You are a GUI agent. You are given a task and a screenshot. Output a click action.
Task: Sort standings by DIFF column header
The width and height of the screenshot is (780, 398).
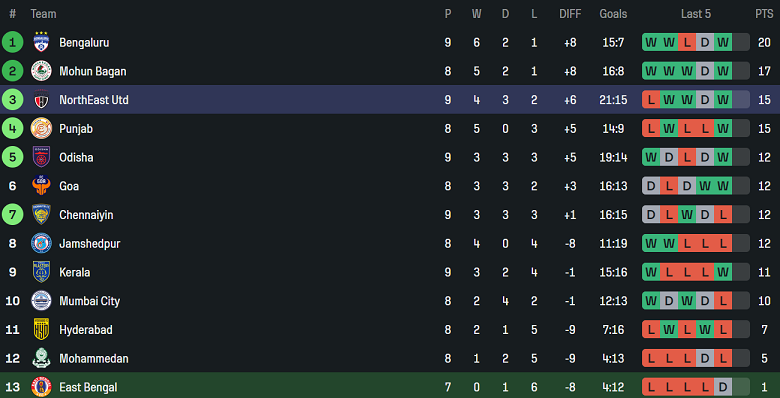click(570, 14)
